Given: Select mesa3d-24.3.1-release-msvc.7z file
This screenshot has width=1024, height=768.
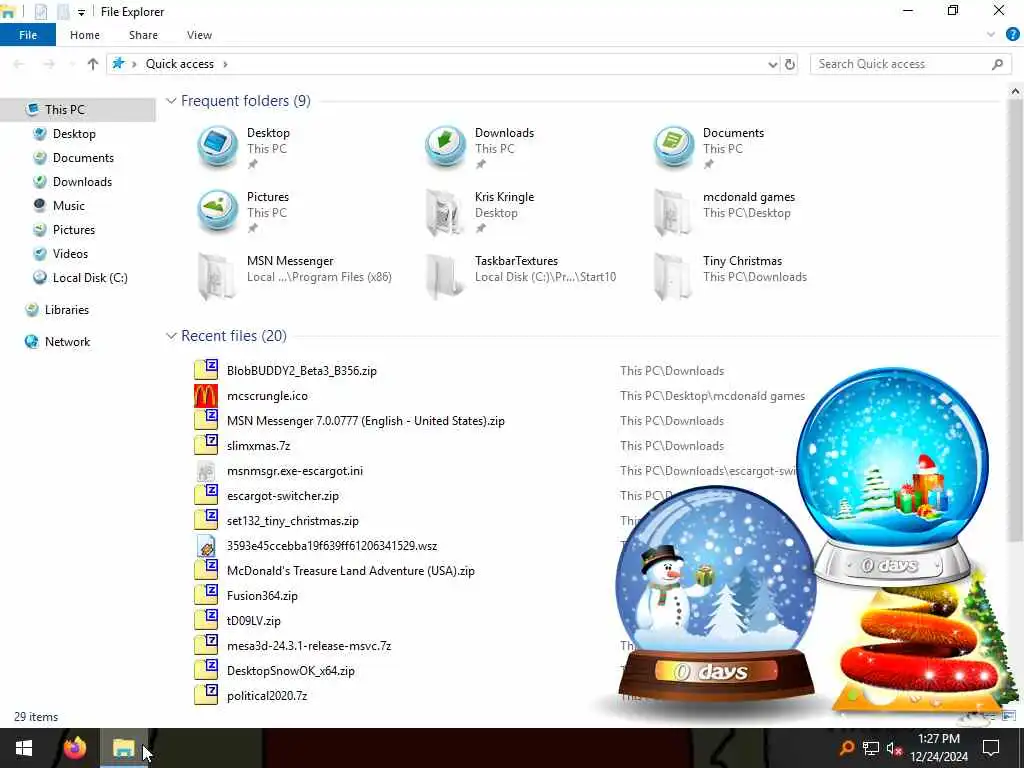Looking at the screenshot, I should click(309, 646).
